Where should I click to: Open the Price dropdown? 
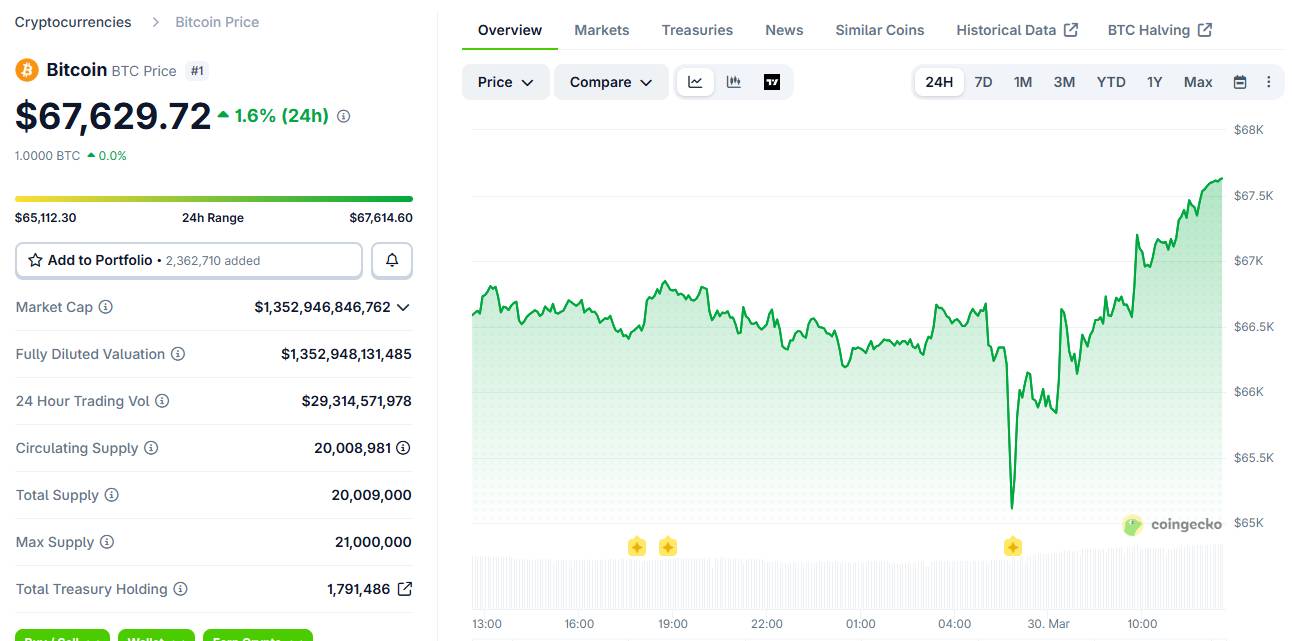[x=505, y=82]
